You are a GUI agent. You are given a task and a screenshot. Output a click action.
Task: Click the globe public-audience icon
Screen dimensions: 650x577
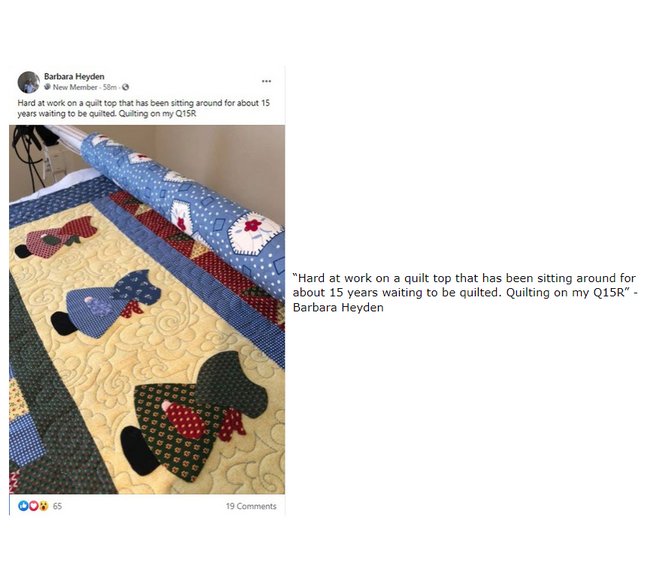126,87
